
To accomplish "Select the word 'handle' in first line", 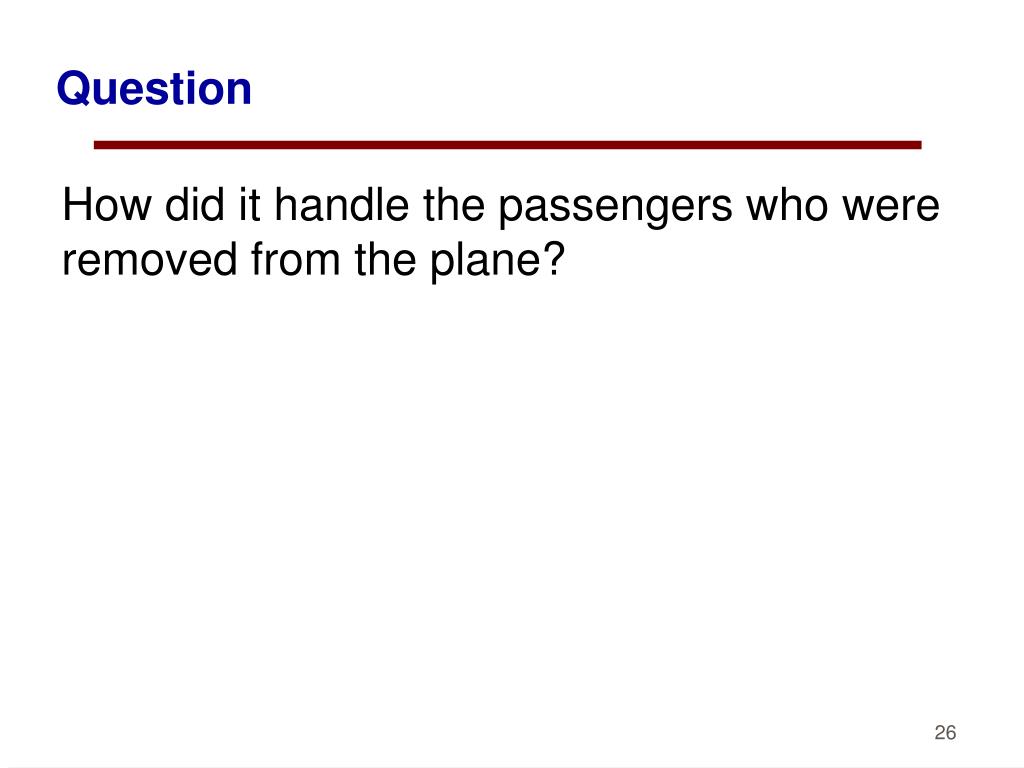I will tap(342, 205).
